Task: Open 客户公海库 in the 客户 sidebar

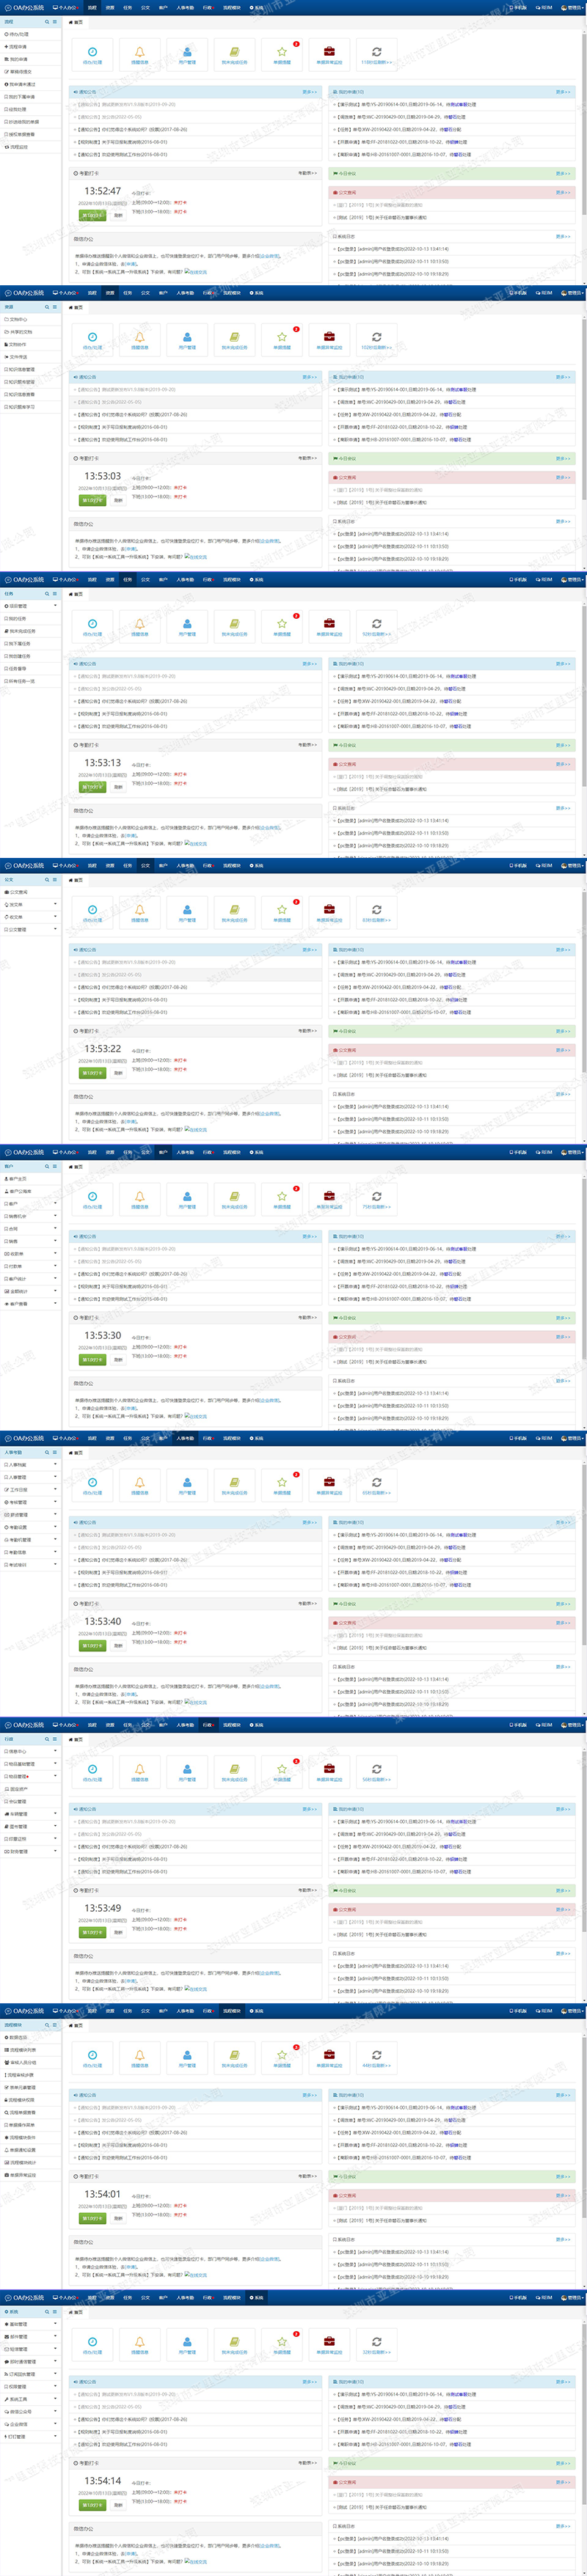Action: point(31,1192)
